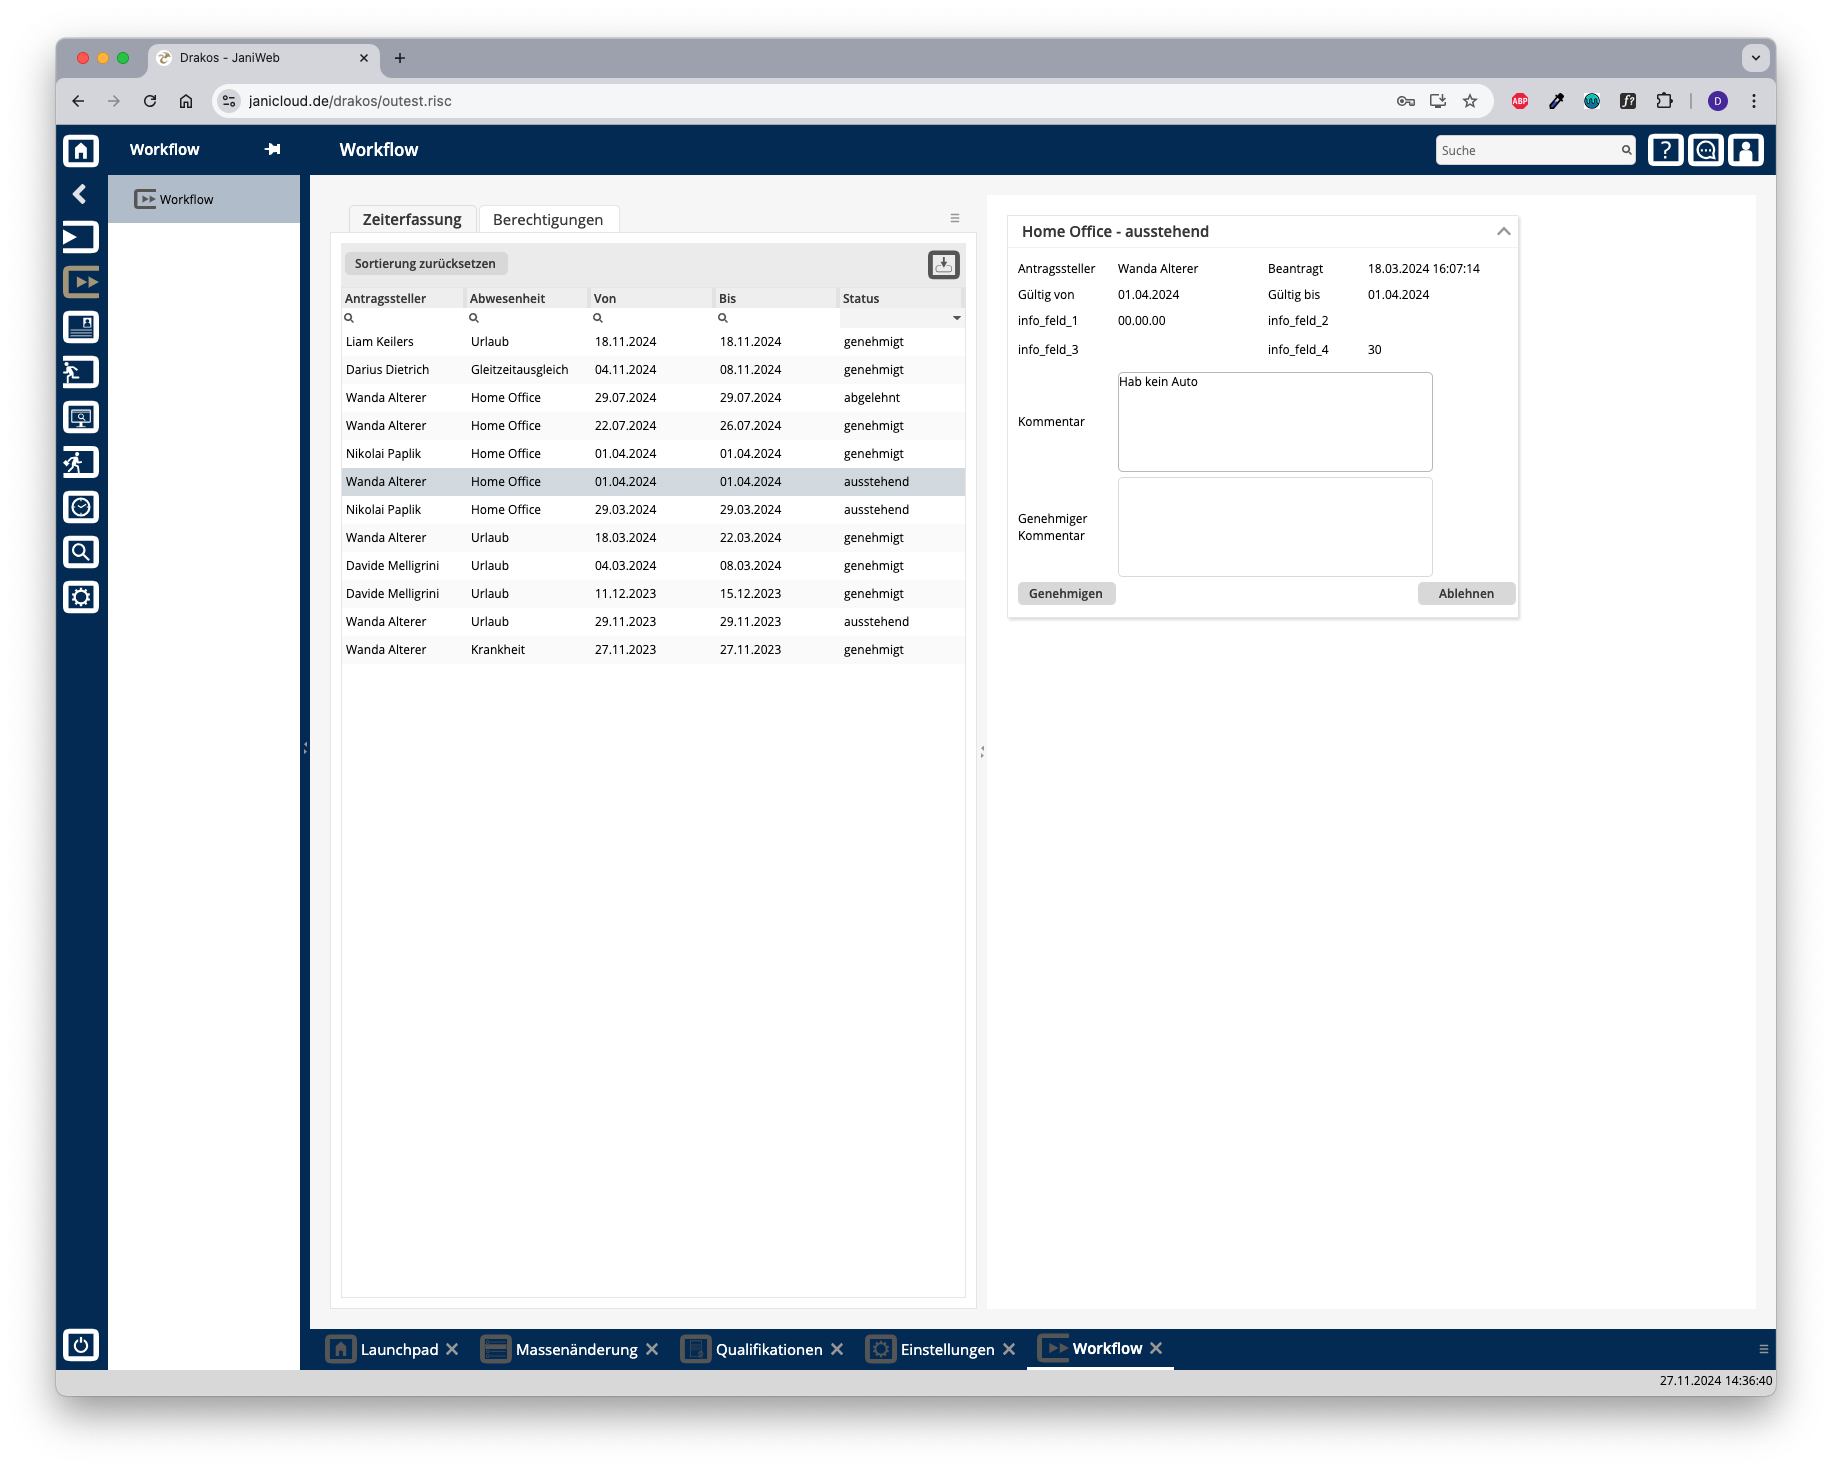Open the magnifier search module icon

pyautogui.click(x=81, y=552)
